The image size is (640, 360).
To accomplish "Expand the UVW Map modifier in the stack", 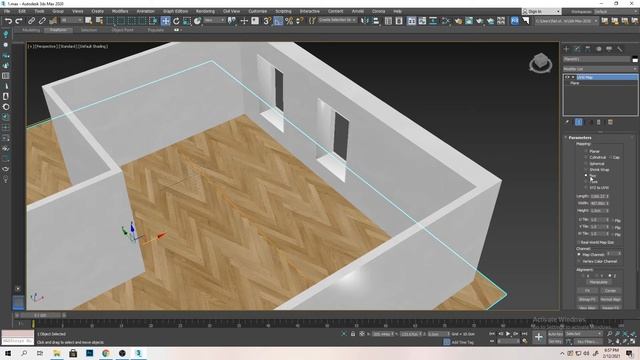I will 573,77.
